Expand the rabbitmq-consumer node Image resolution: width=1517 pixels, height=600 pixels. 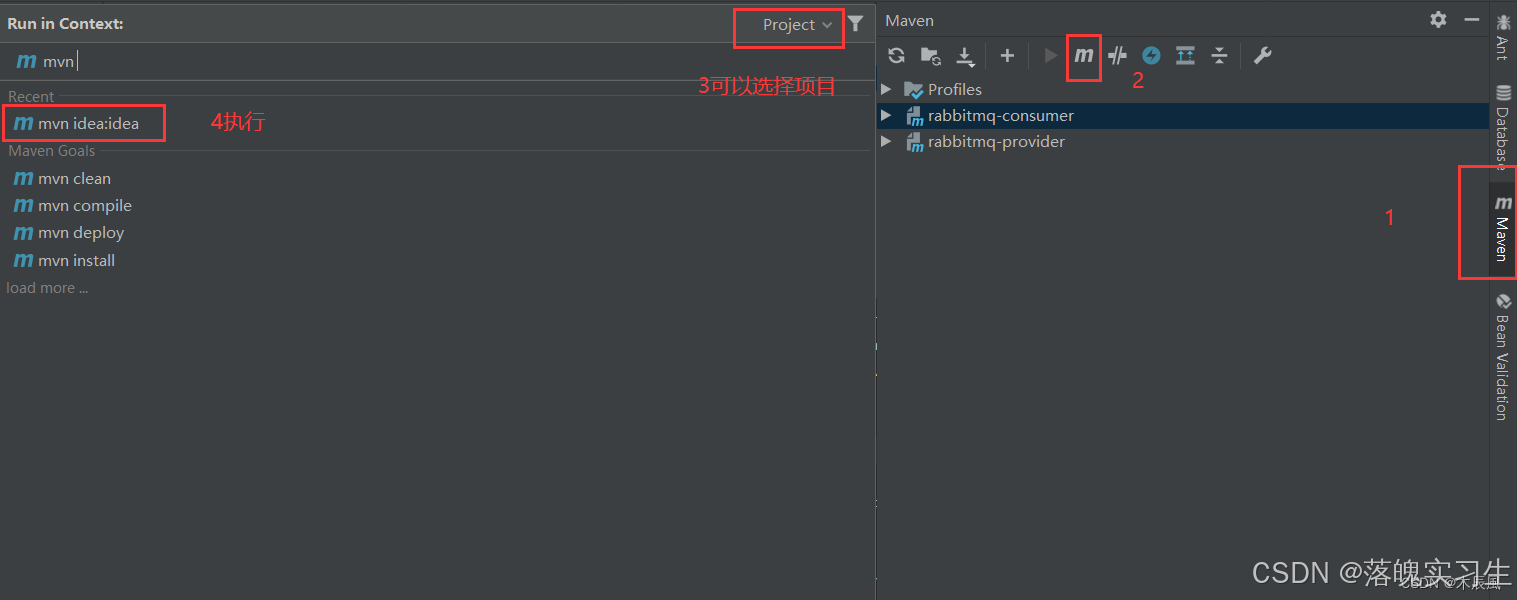pos(886,115)
